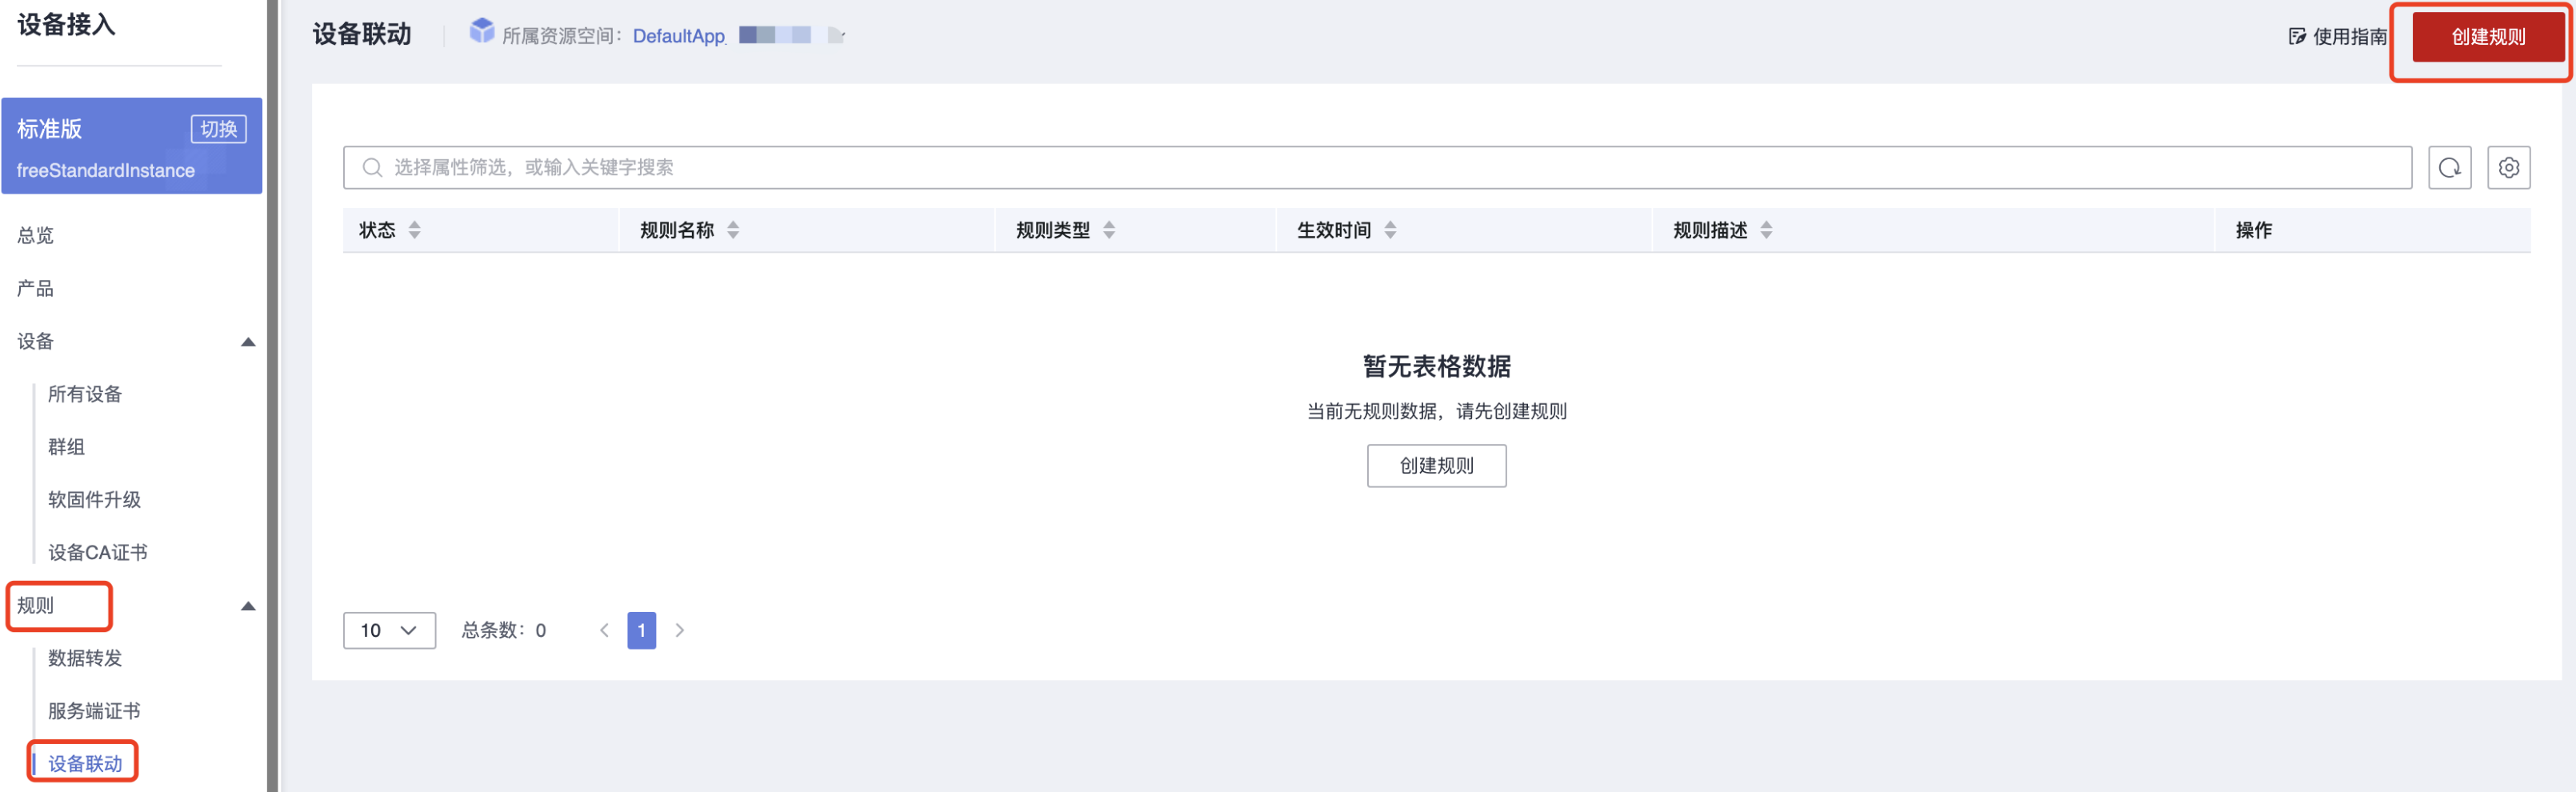
Task: Sort by 规则描述 column arrows
Action: pos(1766,230)
